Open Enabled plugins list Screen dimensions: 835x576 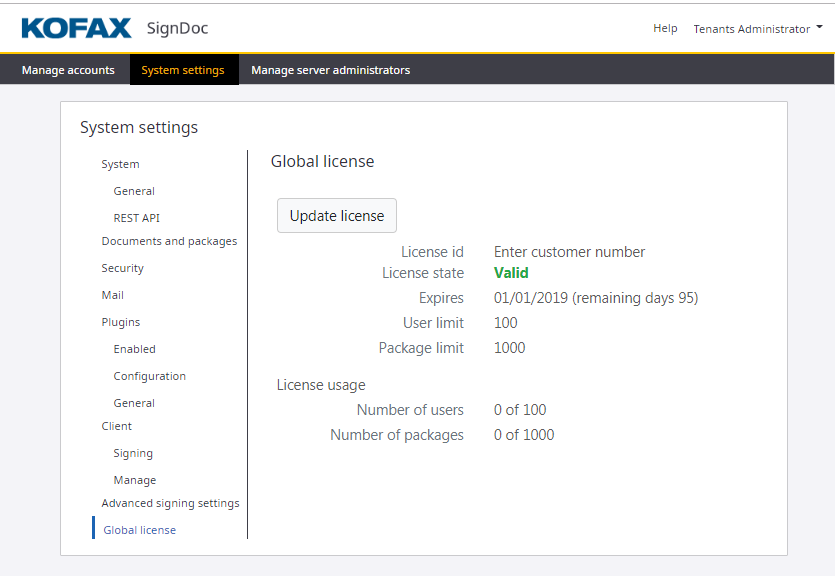[x=134, y=349]
